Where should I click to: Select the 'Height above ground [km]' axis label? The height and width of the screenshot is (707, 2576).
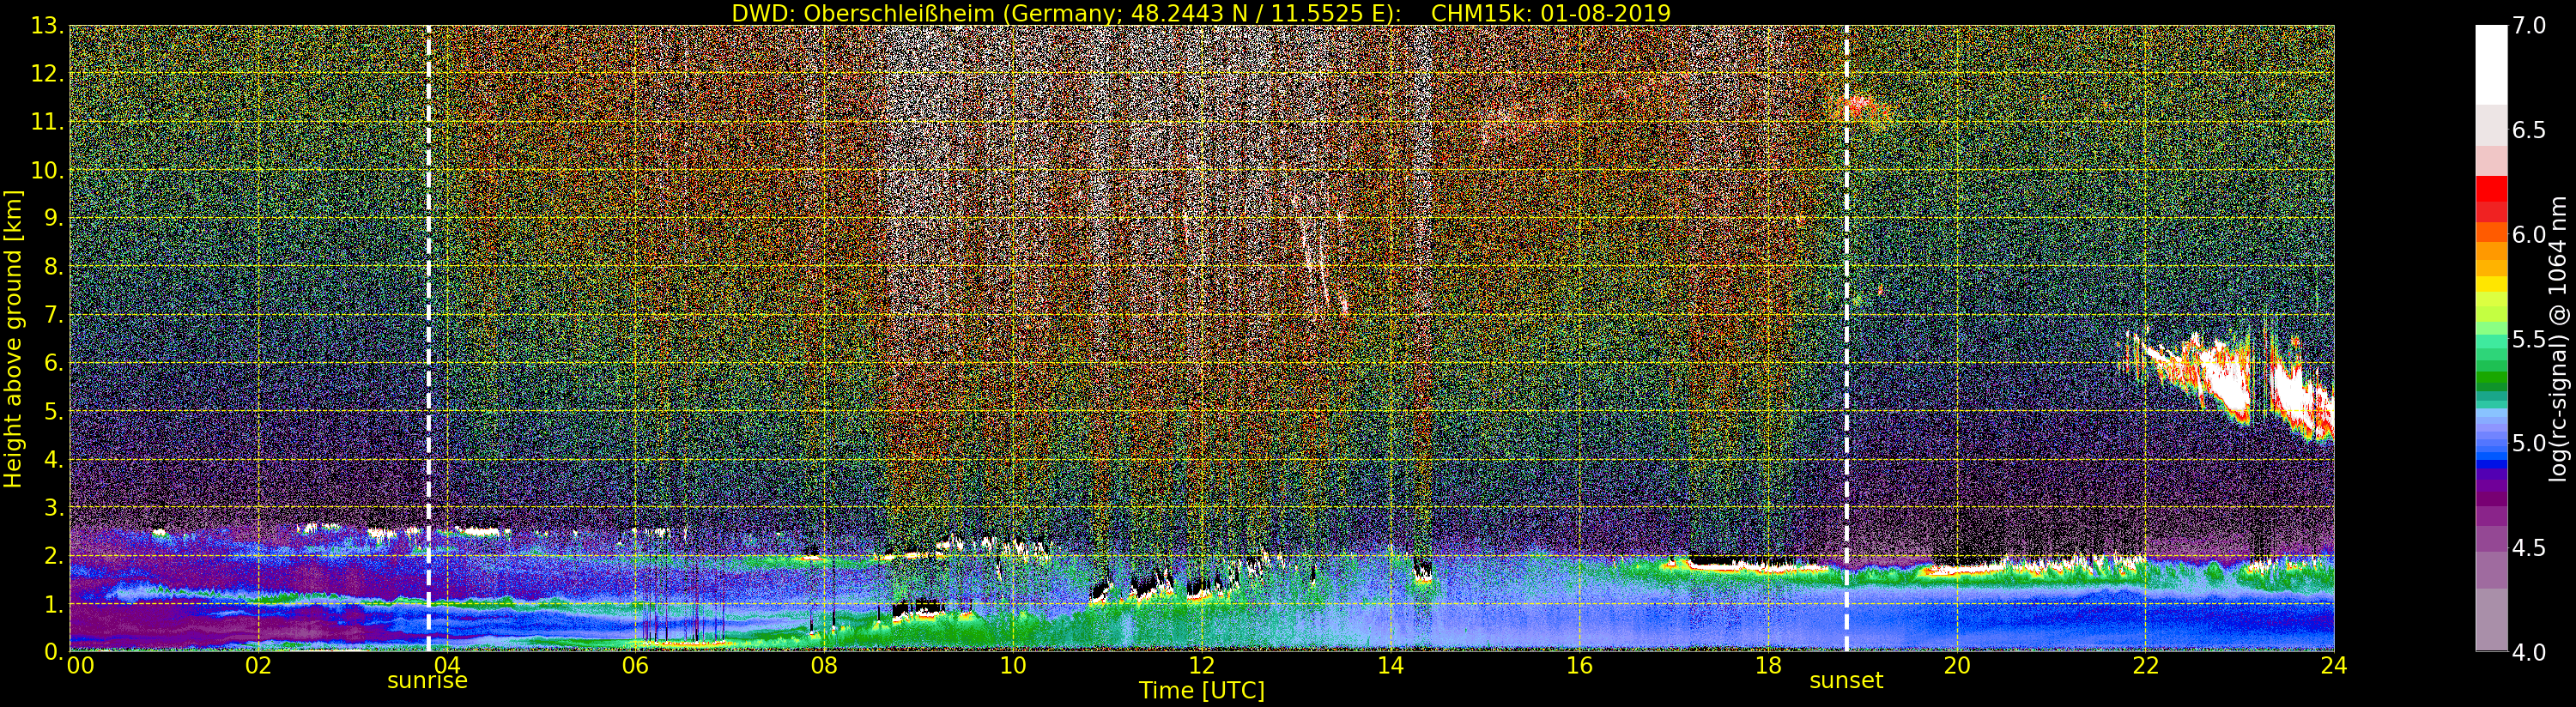pyautogui.click(x=13, y=338)
